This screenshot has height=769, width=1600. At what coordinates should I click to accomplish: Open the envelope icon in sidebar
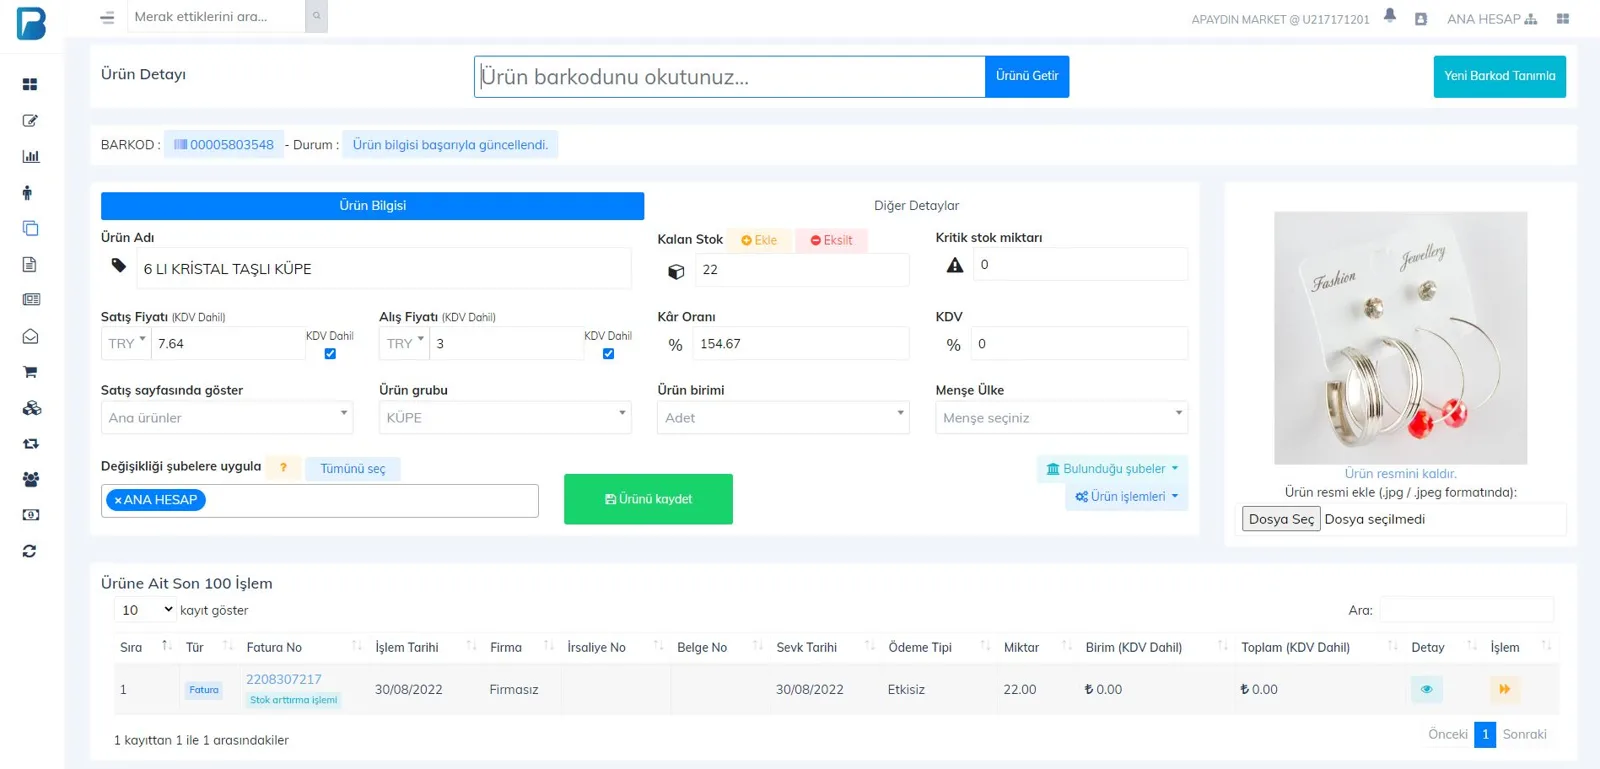click(30, 337)
